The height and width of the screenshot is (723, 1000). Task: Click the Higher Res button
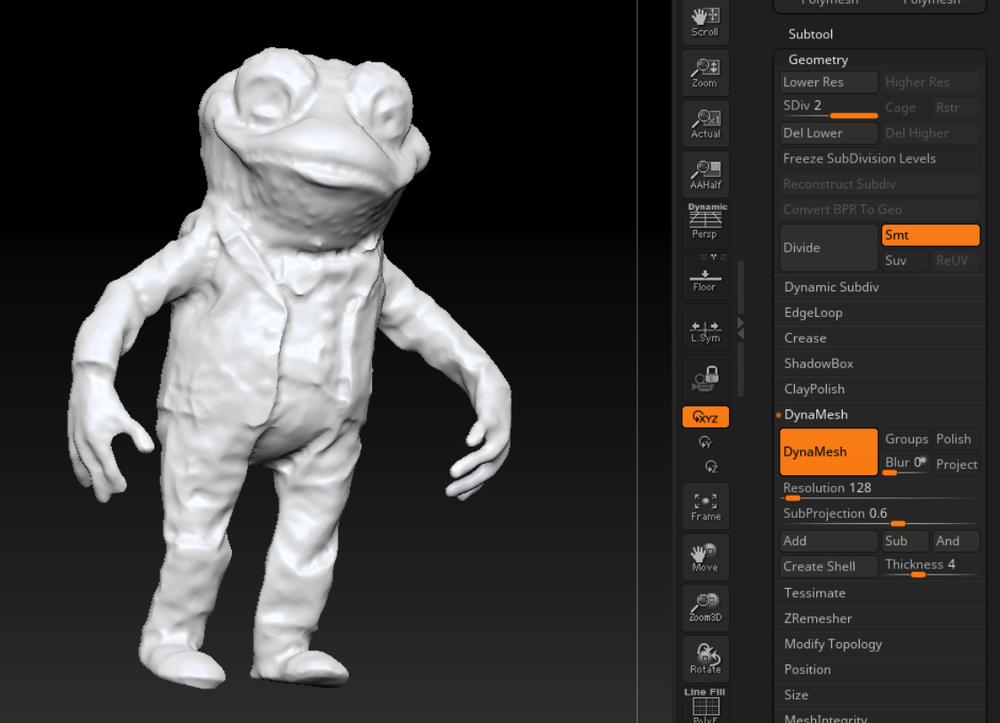click(x=930, y=82)
